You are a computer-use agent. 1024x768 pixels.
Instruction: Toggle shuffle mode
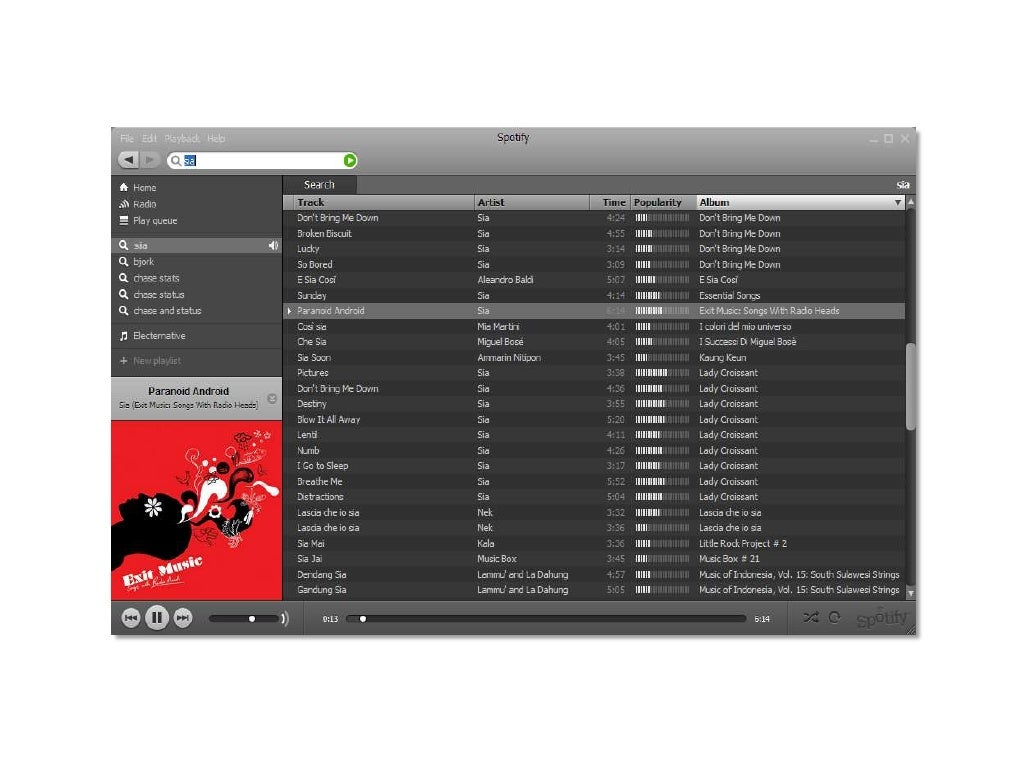(x=810, y=617)
